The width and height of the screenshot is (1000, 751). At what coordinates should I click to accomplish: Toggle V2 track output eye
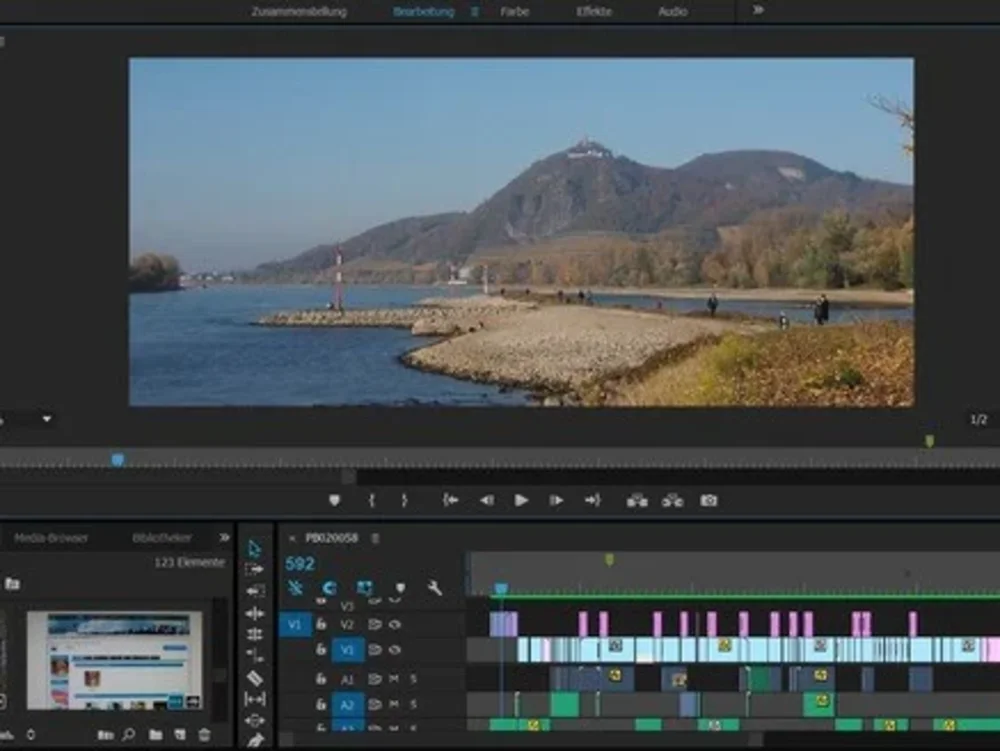395,624
